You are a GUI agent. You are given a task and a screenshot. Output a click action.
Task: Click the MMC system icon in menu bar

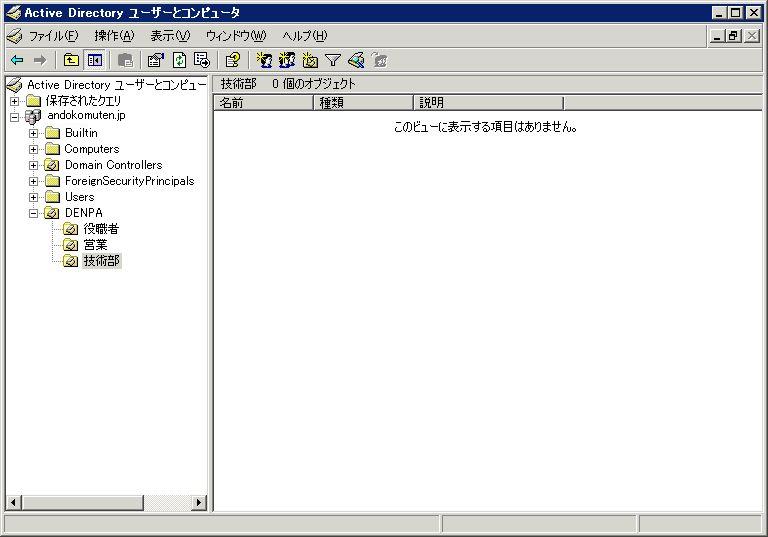point(15,36)
